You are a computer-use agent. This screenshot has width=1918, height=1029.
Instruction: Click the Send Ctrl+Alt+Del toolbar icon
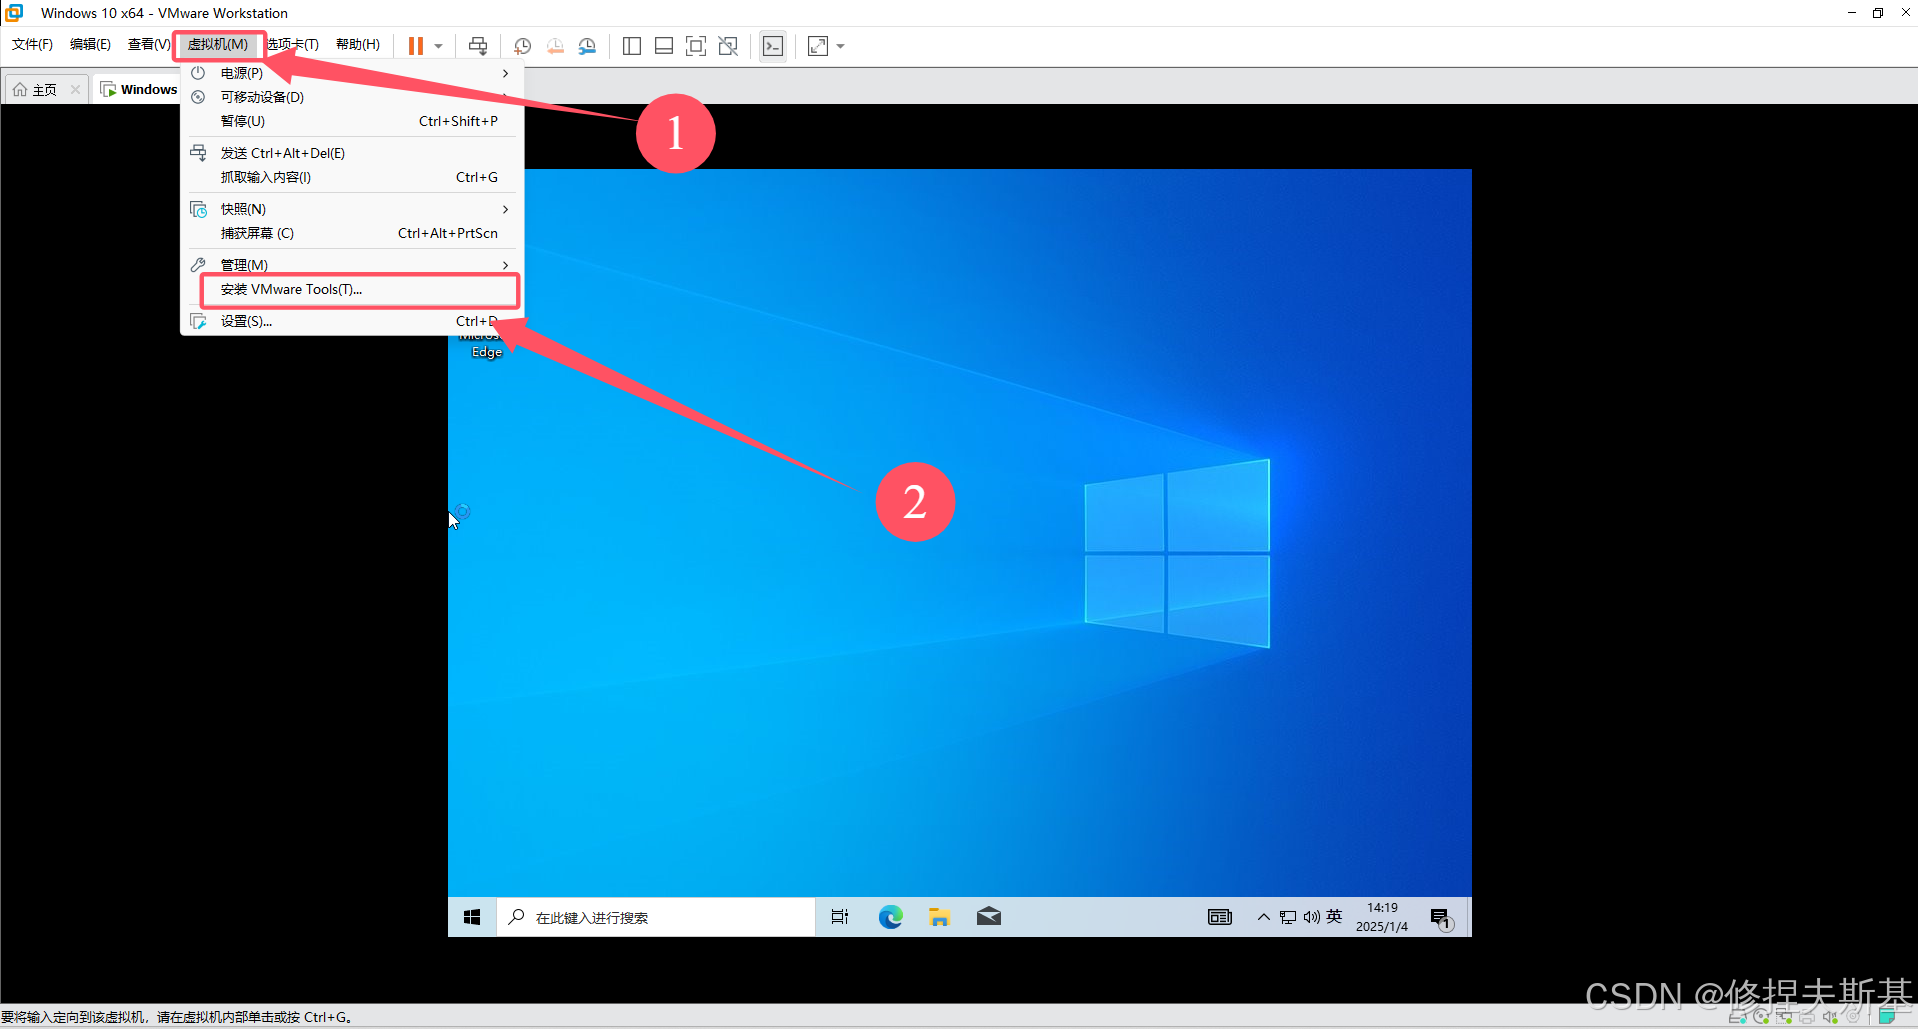(478, 46)
